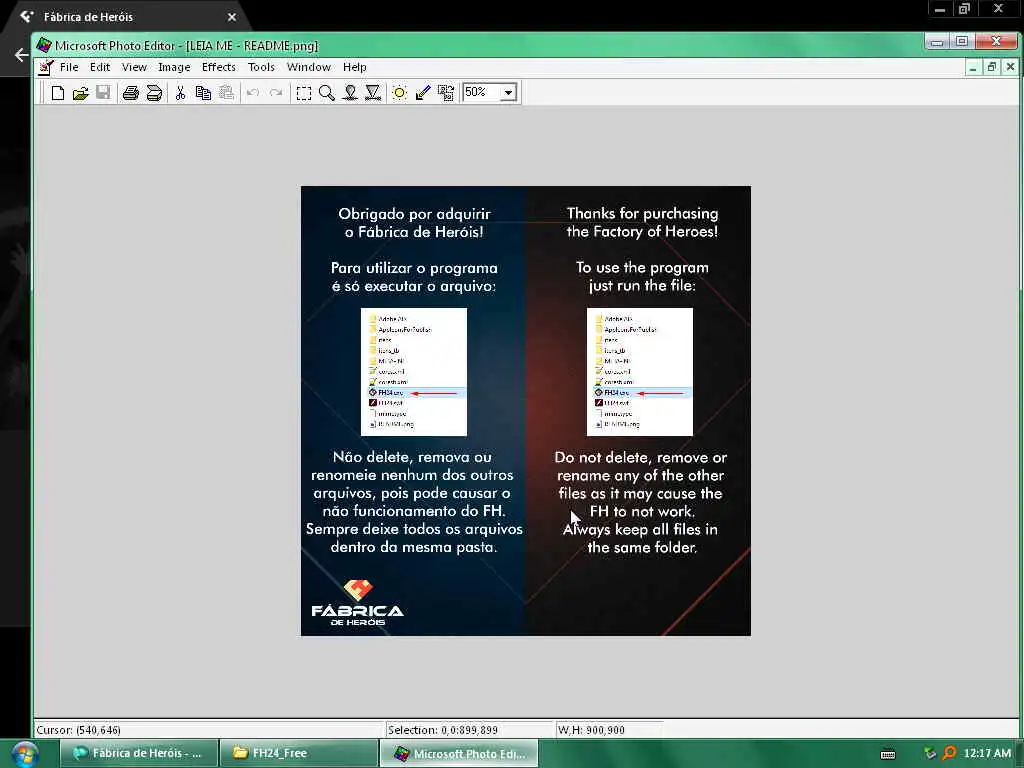The image size is (1024, 768).
Task: Click the README image on the canvas
Action: 526,411
